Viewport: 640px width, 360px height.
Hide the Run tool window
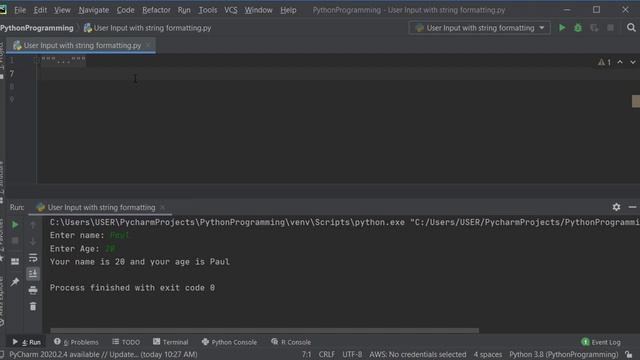pos(632,207)
